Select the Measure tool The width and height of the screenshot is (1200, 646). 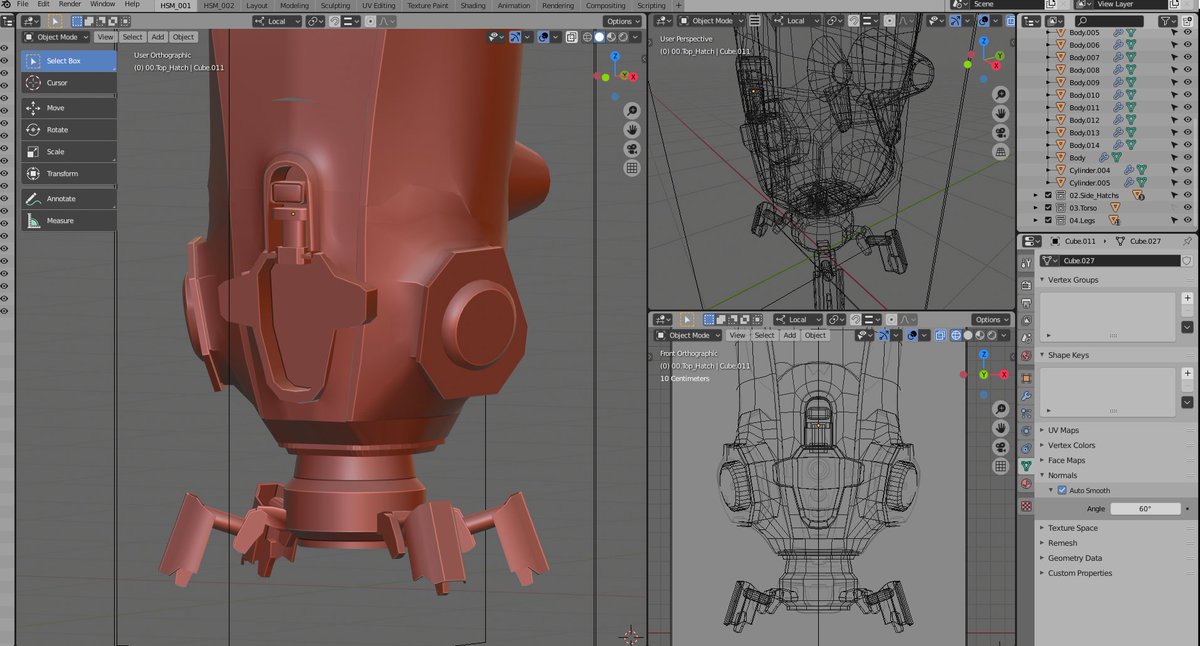[x=68, y=221]
